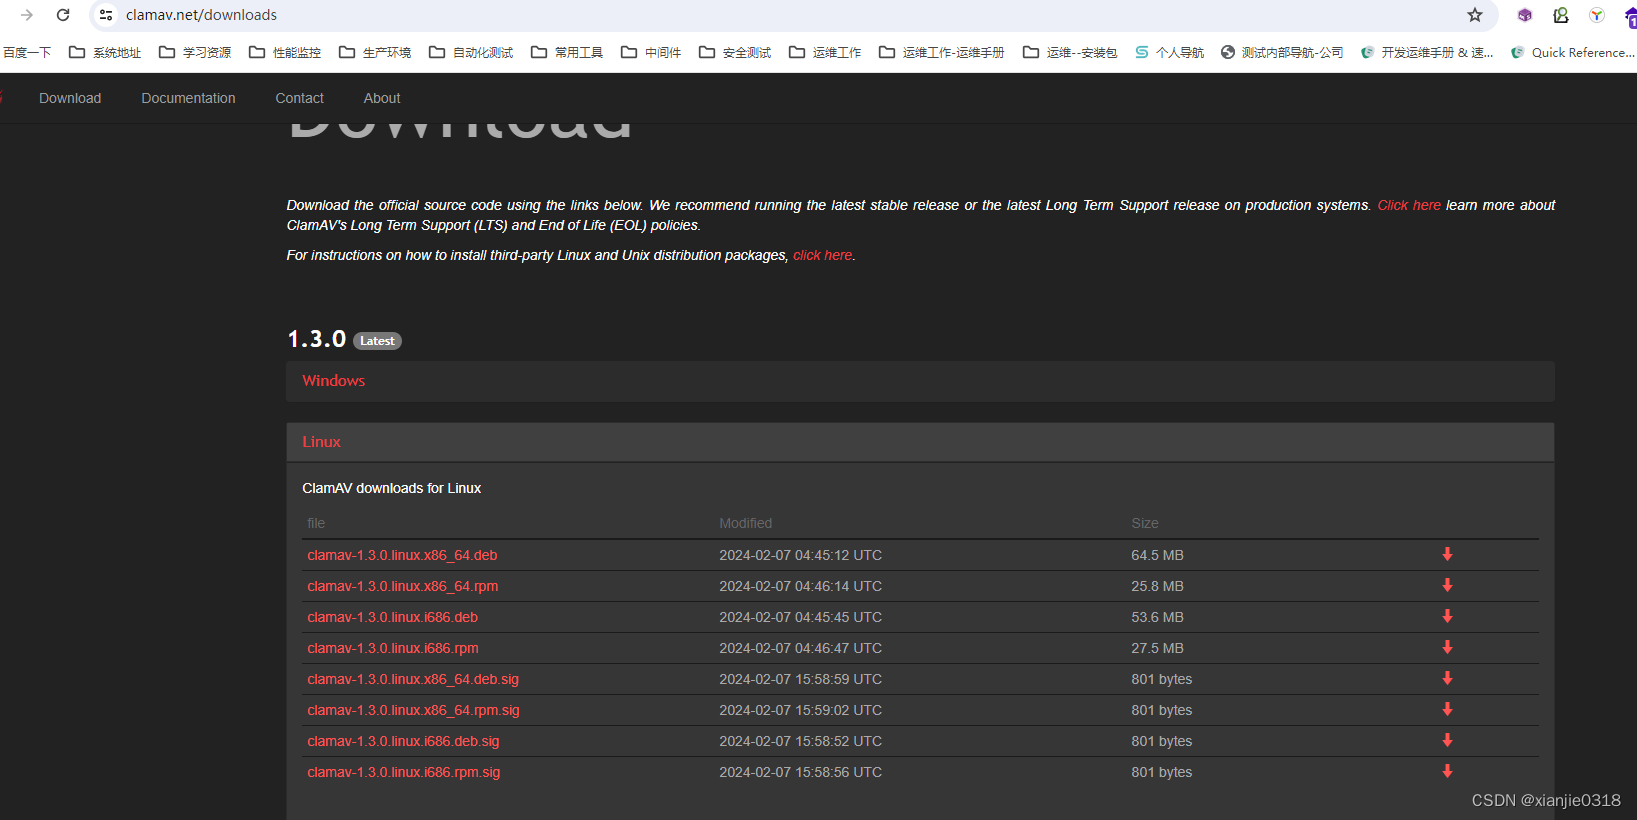Click download arrow for clamav-1.3.0.linux.i686.rpm
This screenshot has width=1637, height=820.
tap(1447, 647)
